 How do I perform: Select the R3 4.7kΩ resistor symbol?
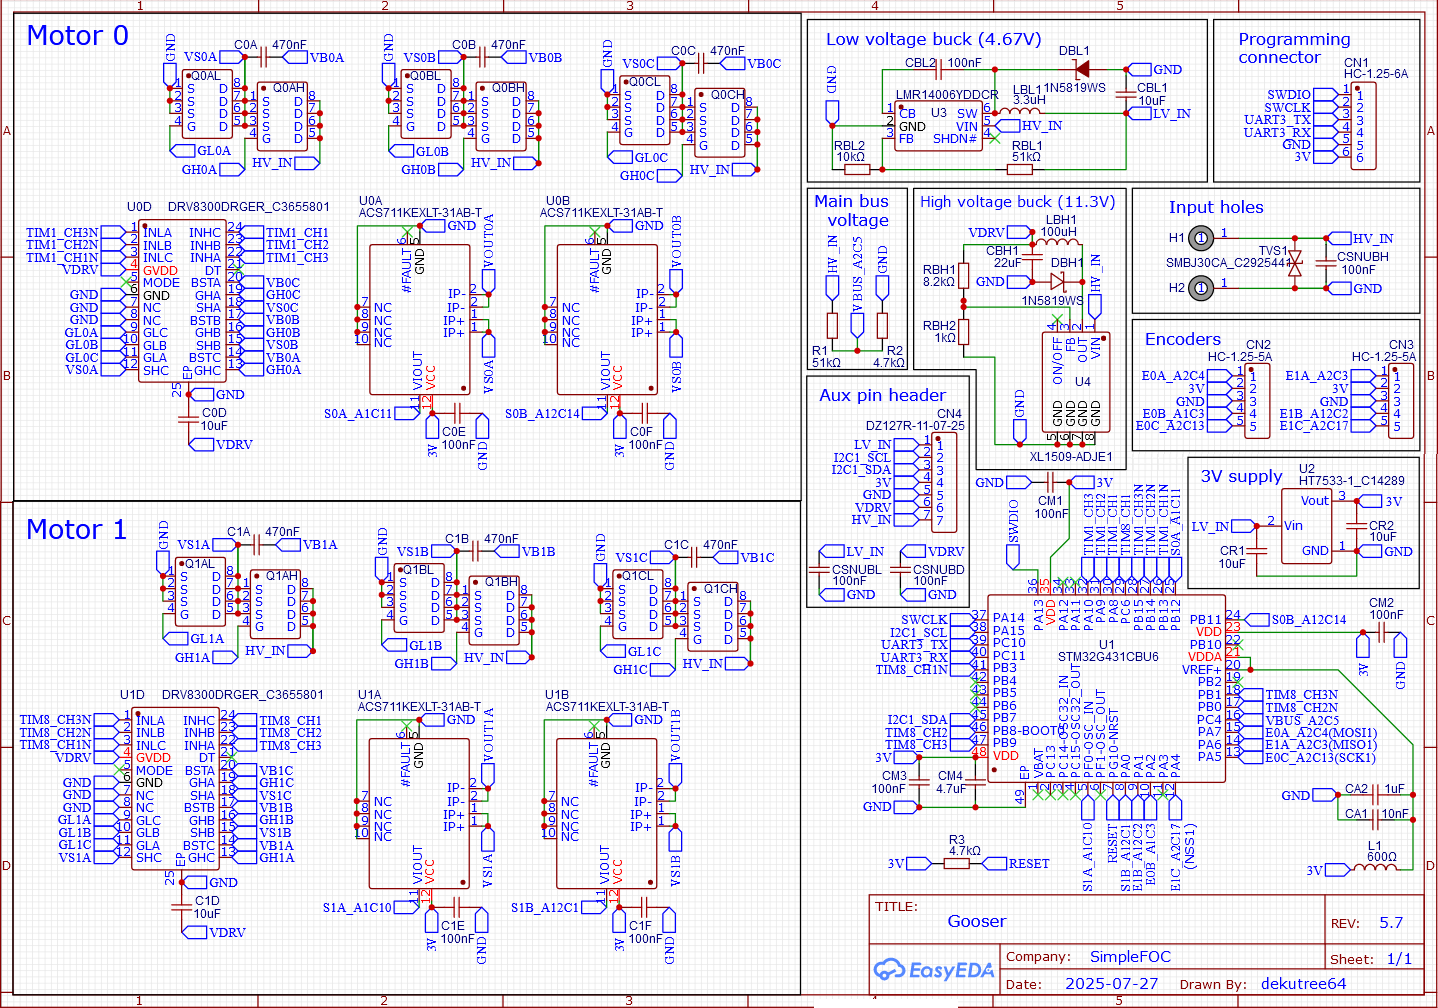(x=965, y=864)
